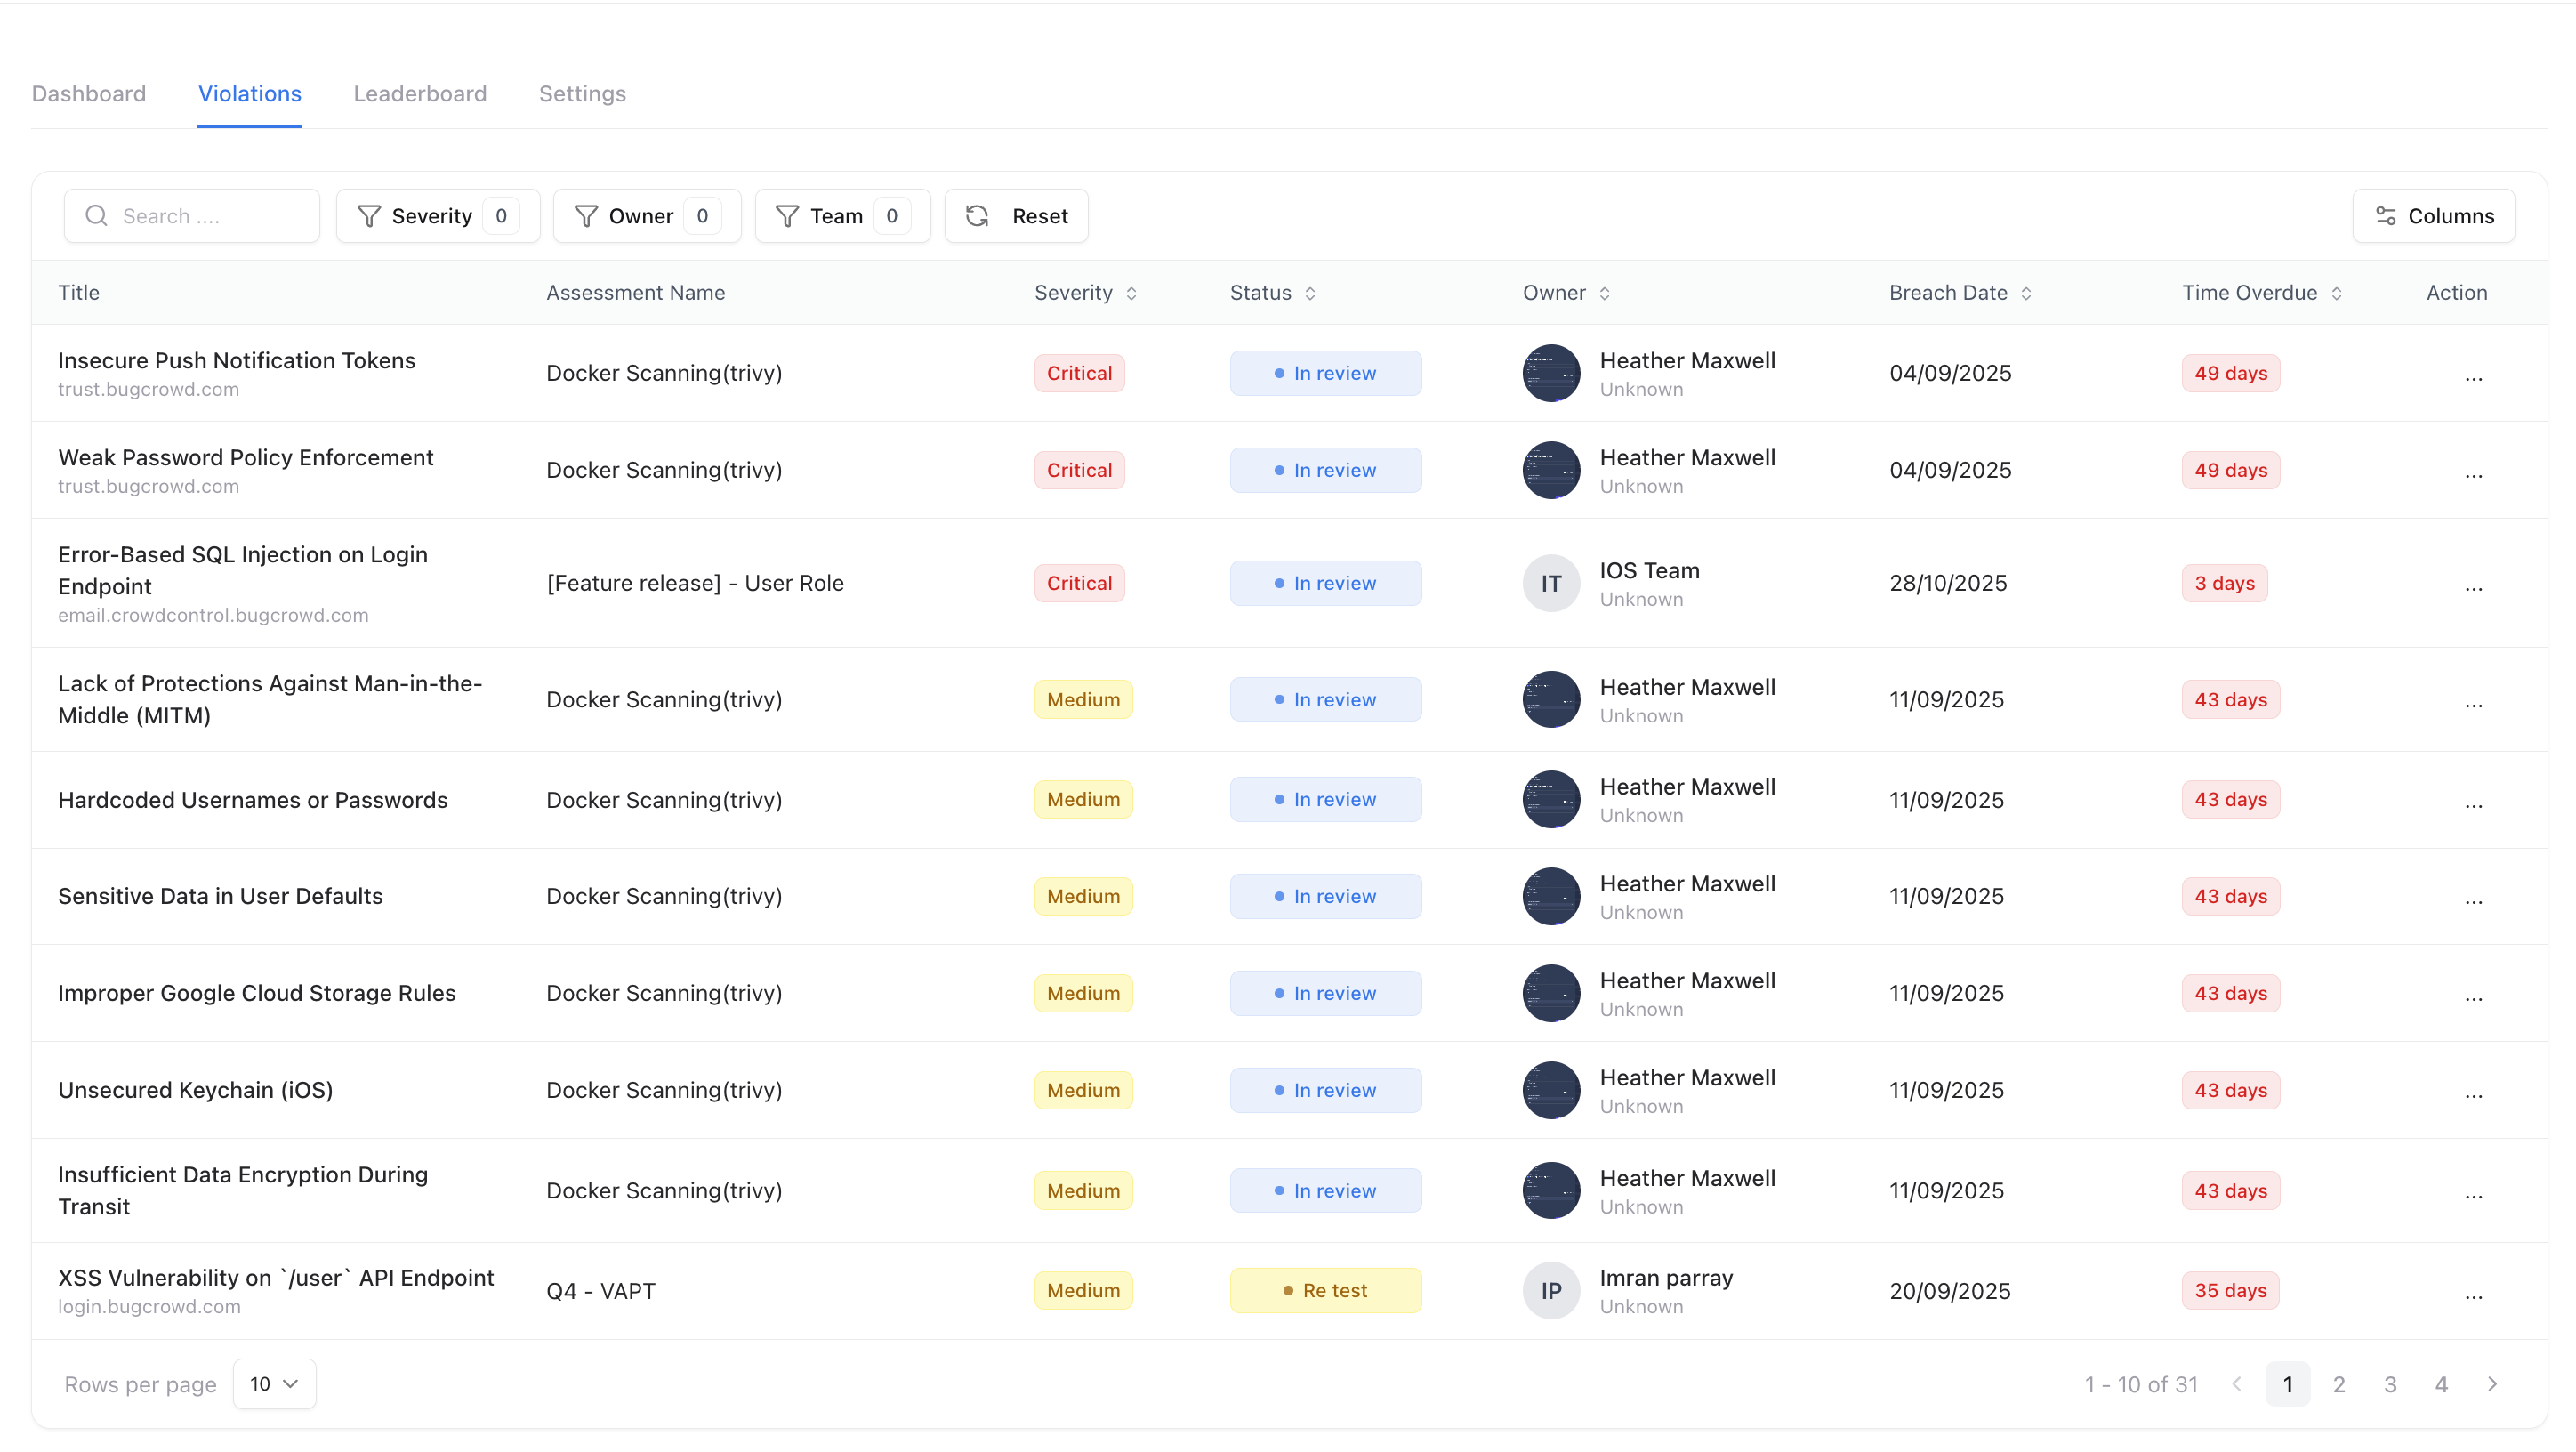This screenshot has height=1452, width=2576.
Task: Click Imran parray's IP avatar
Action: 1550,1290
